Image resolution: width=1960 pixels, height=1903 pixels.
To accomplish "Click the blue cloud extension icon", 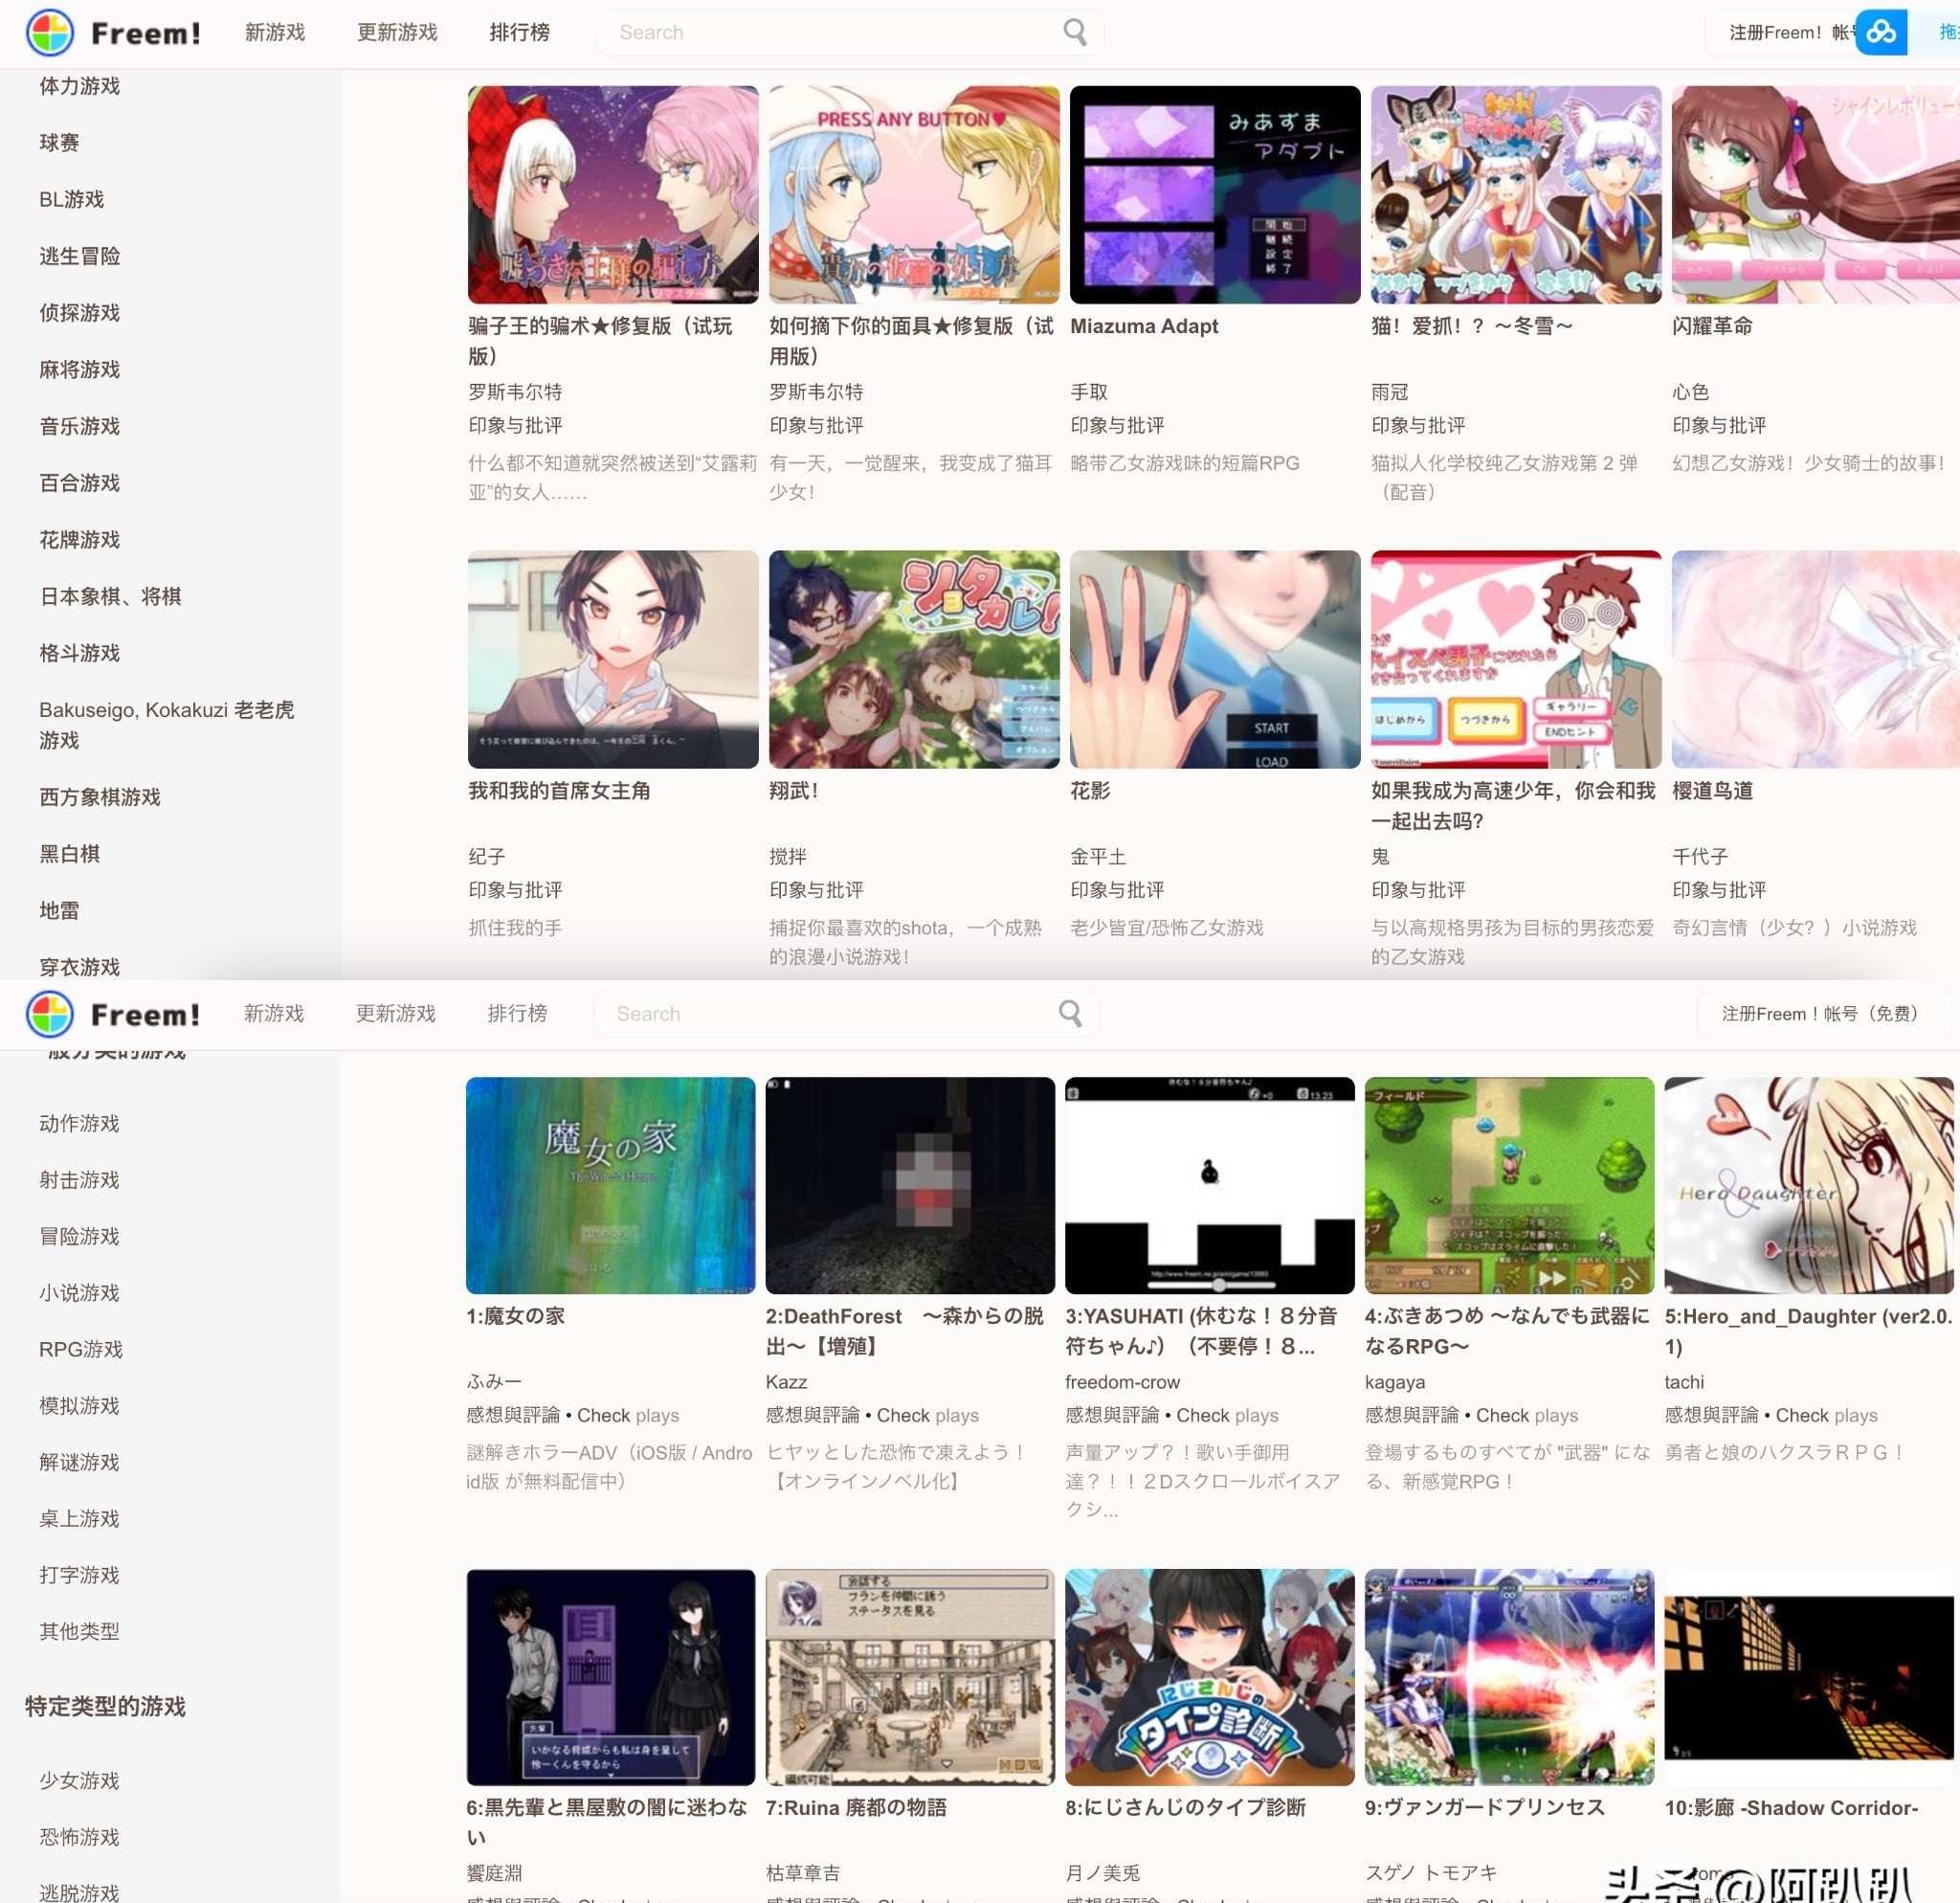I will point(1881,33).
